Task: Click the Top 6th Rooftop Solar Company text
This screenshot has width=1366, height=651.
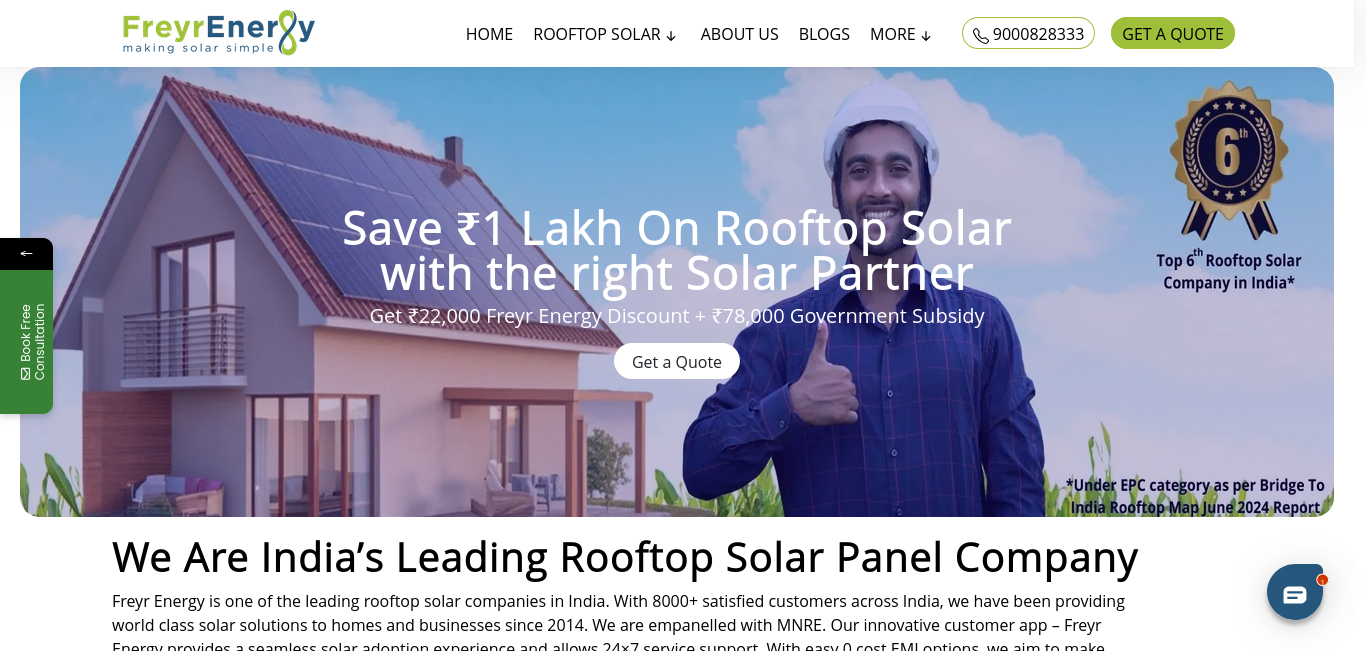Action: pyautogui.click(x=1229, y=270)
